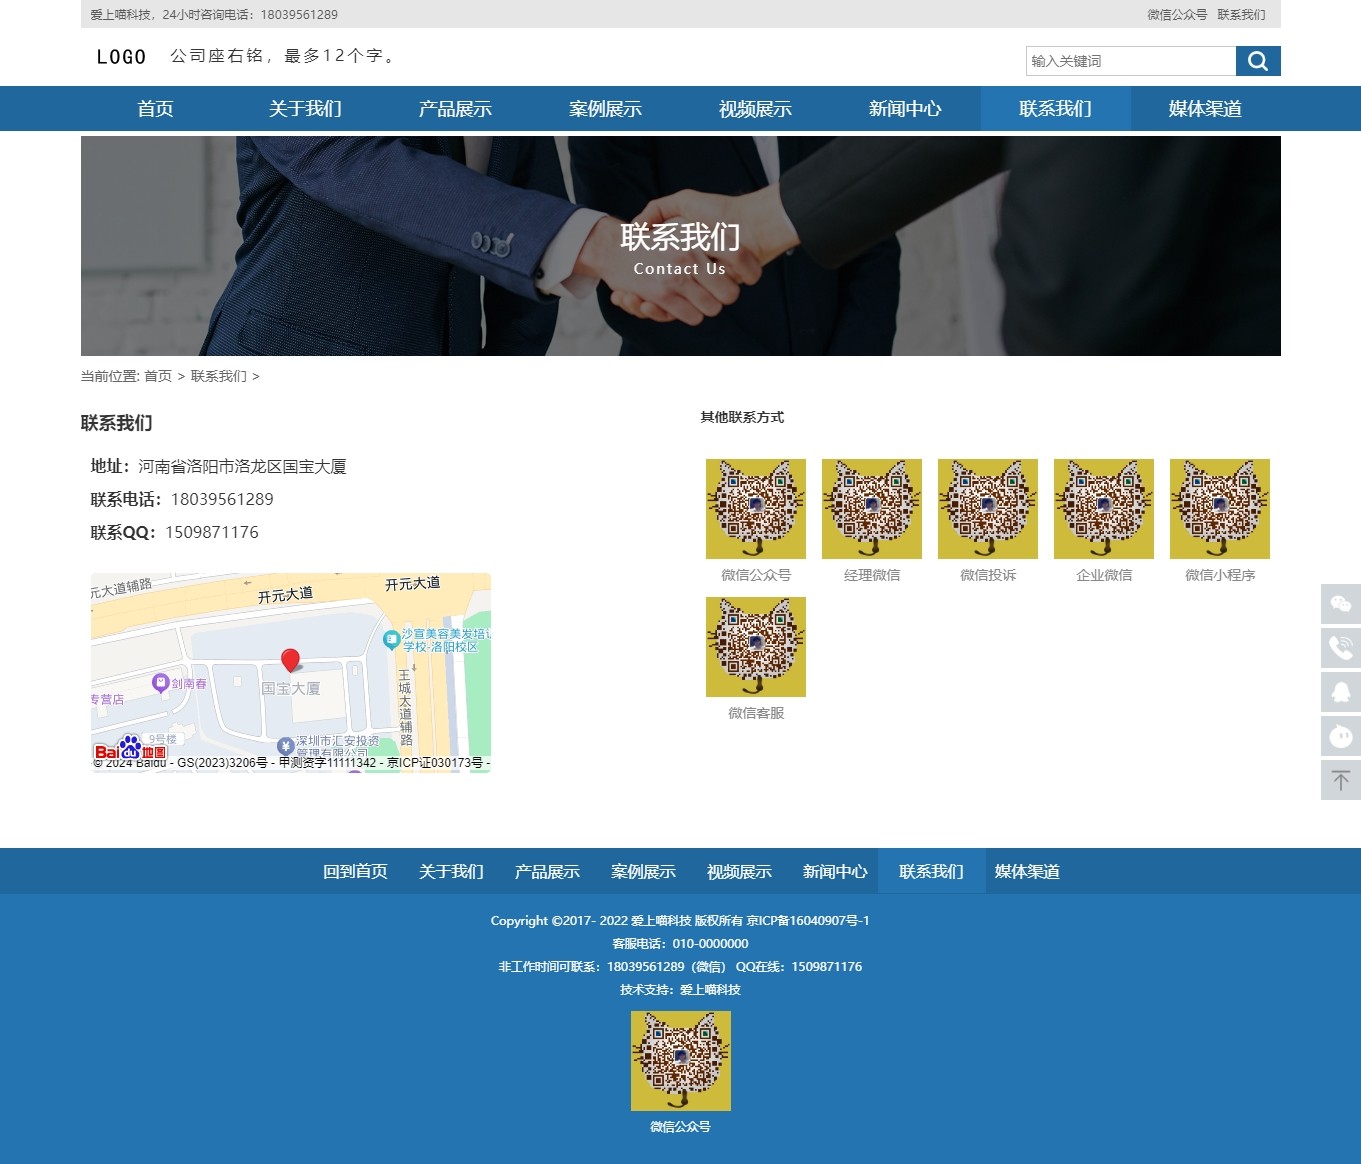Click the address text 河南省洛阳市洛龙区国宝大厦
Screen dimensions: 1361x1164
(x=242, y=466)
